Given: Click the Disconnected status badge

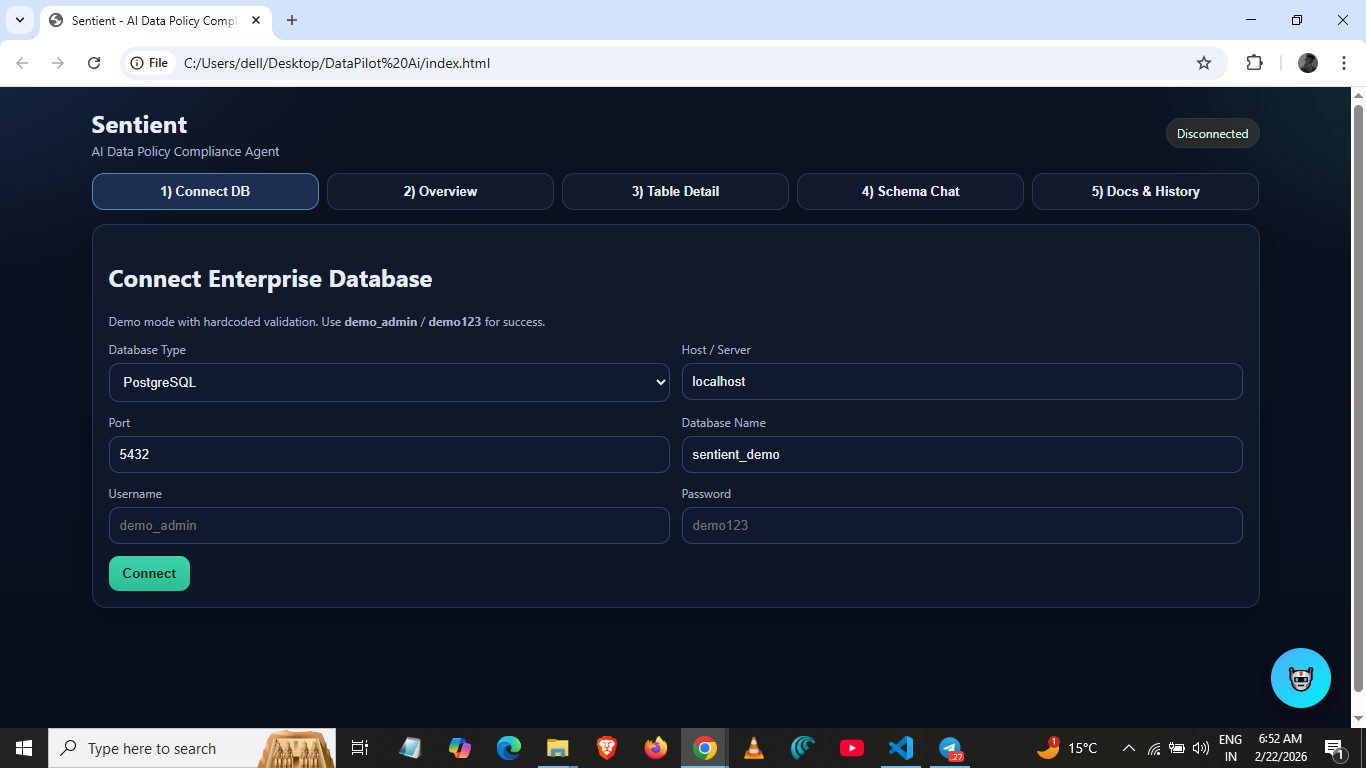Looking at the screenshot, I should [1212, 134].
